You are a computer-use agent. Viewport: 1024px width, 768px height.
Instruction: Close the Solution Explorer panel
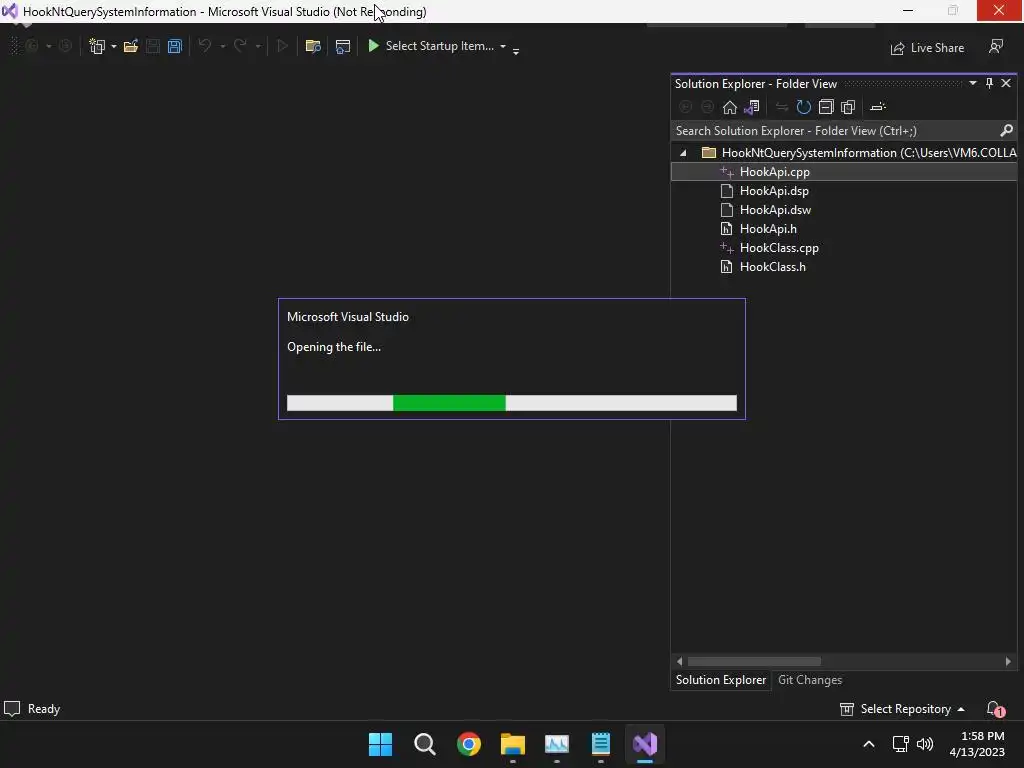coord(1006,83)
